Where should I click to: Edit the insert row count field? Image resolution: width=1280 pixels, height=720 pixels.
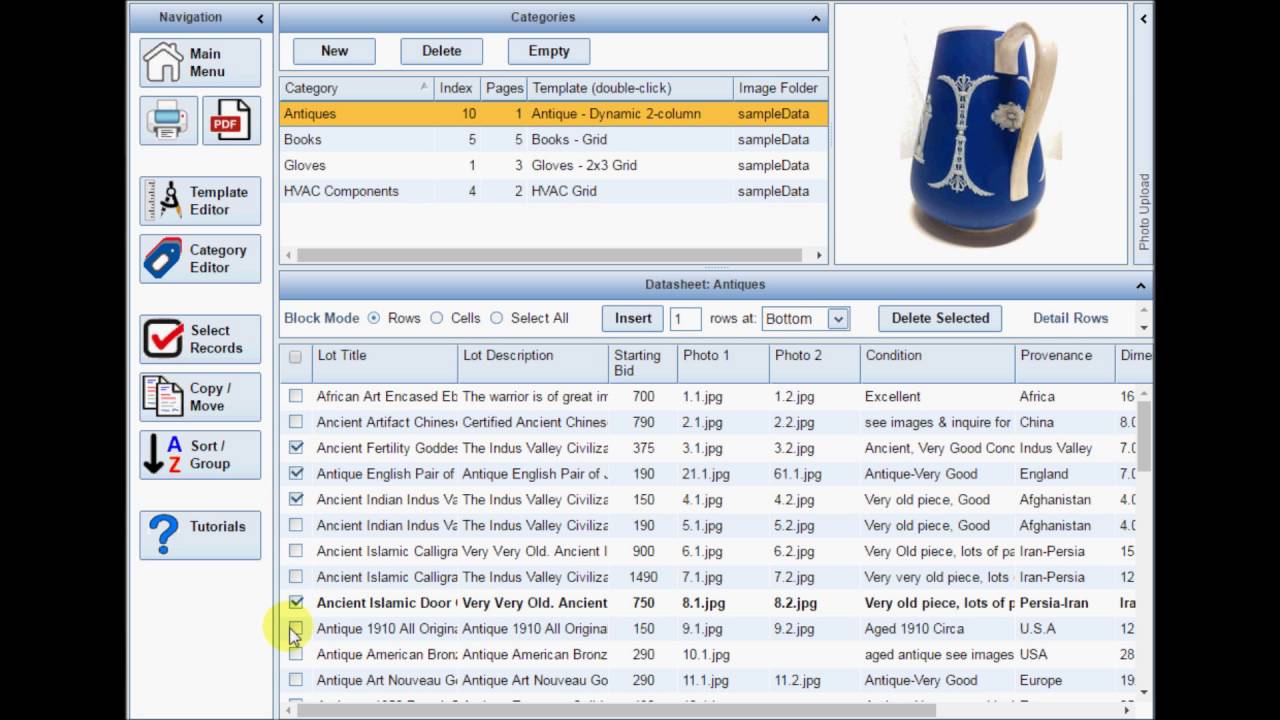685,319
